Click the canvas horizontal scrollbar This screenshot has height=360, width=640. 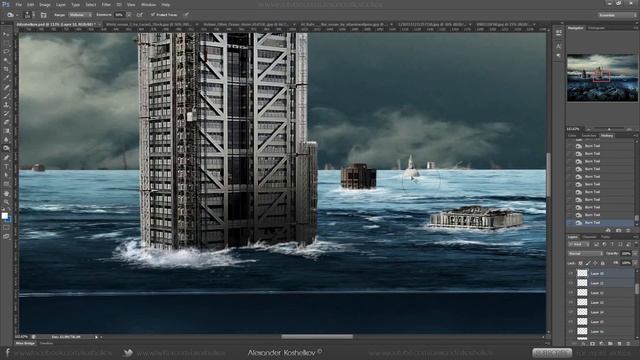[317, 337]
